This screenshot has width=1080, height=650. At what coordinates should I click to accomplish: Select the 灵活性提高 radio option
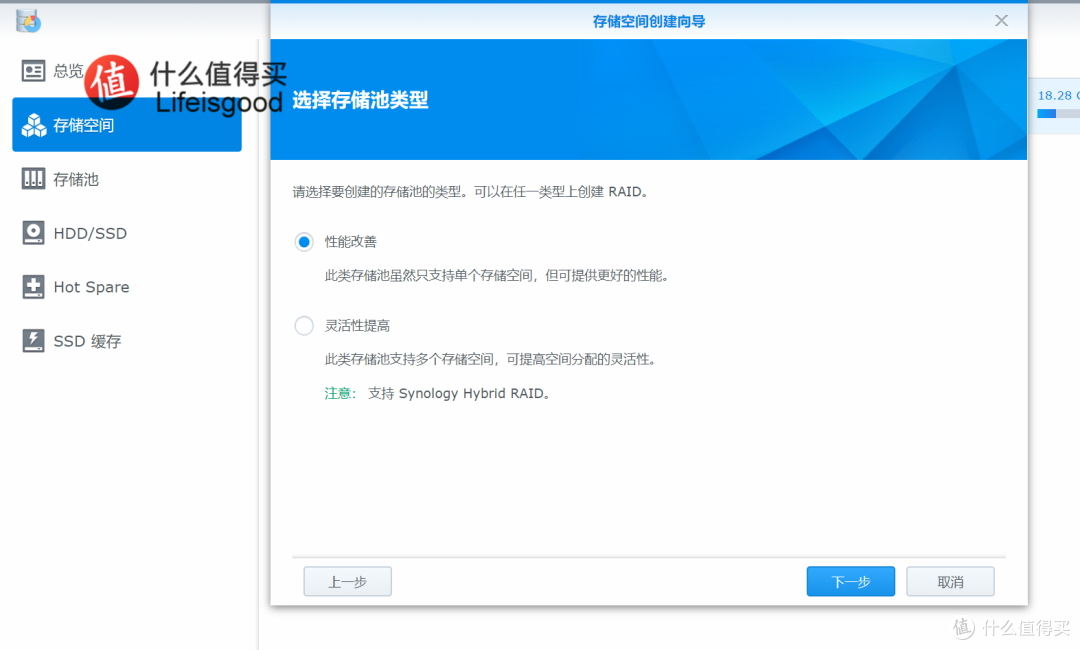click(x=304, y=325)
